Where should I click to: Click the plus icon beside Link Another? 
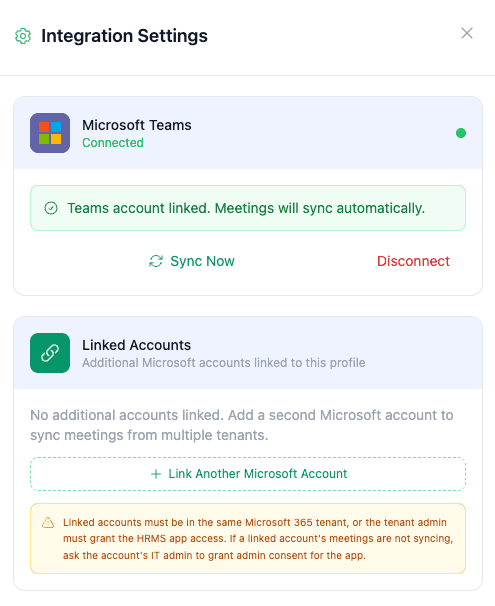coord(156,474)
